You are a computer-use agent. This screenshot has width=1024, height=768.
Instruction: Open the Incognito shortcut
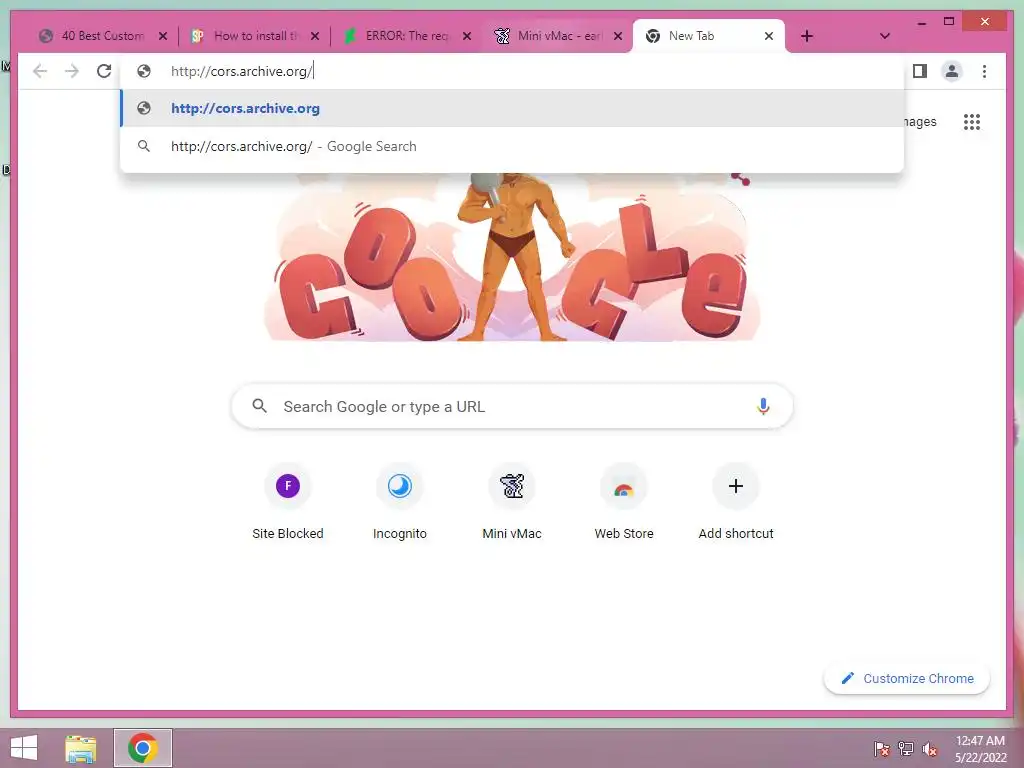(400, 502)
